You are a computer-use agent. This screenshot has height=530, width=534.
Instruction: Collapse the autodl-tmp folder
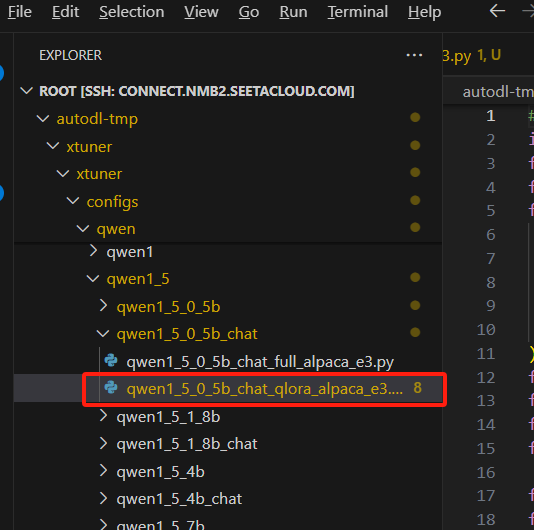(x=43, y=119)
